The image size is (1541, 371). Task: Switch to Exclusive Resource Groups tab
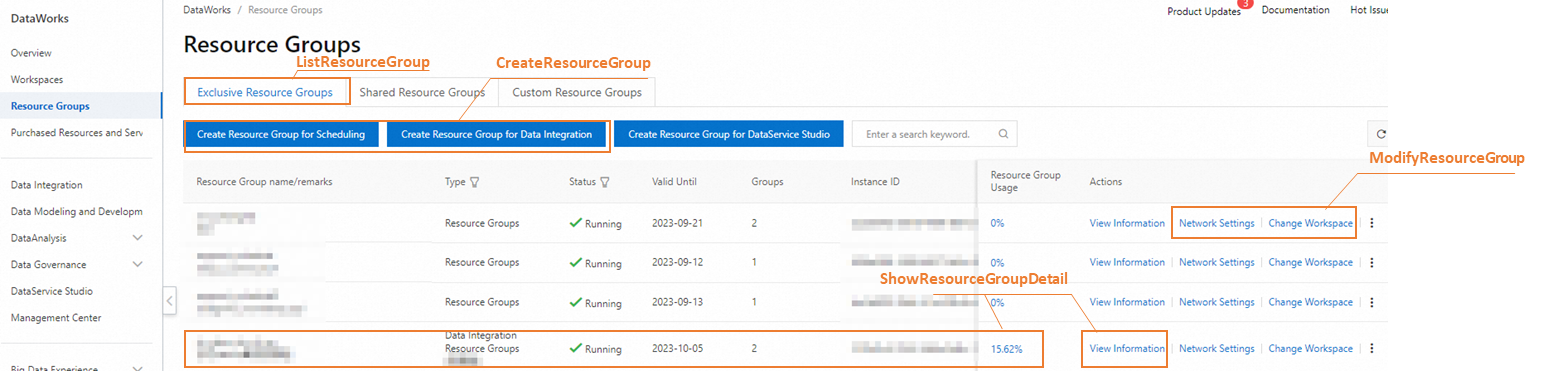coord(265,93)
